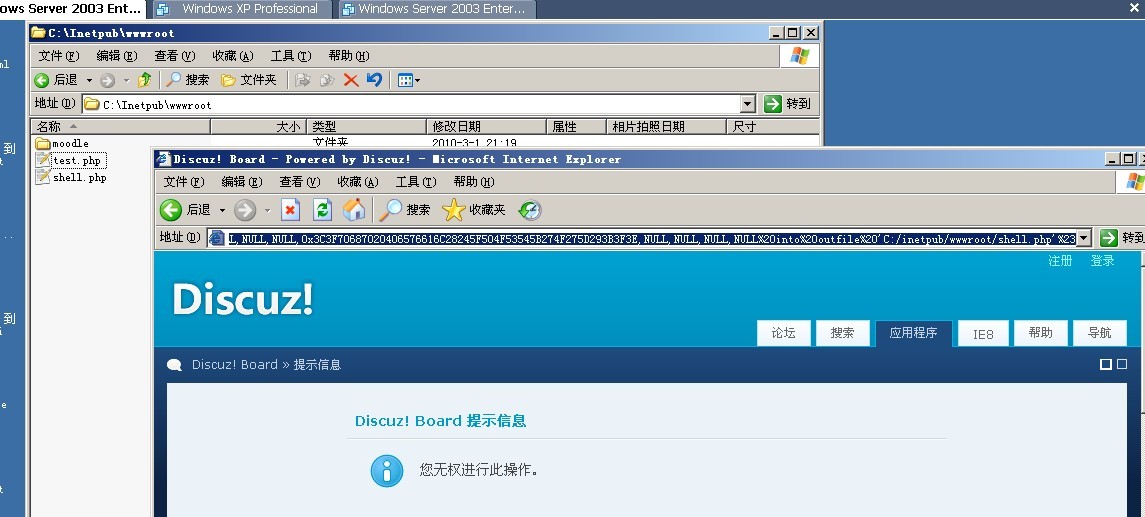Open 帮助(H) menu in Explorer window

click(348, 55)
